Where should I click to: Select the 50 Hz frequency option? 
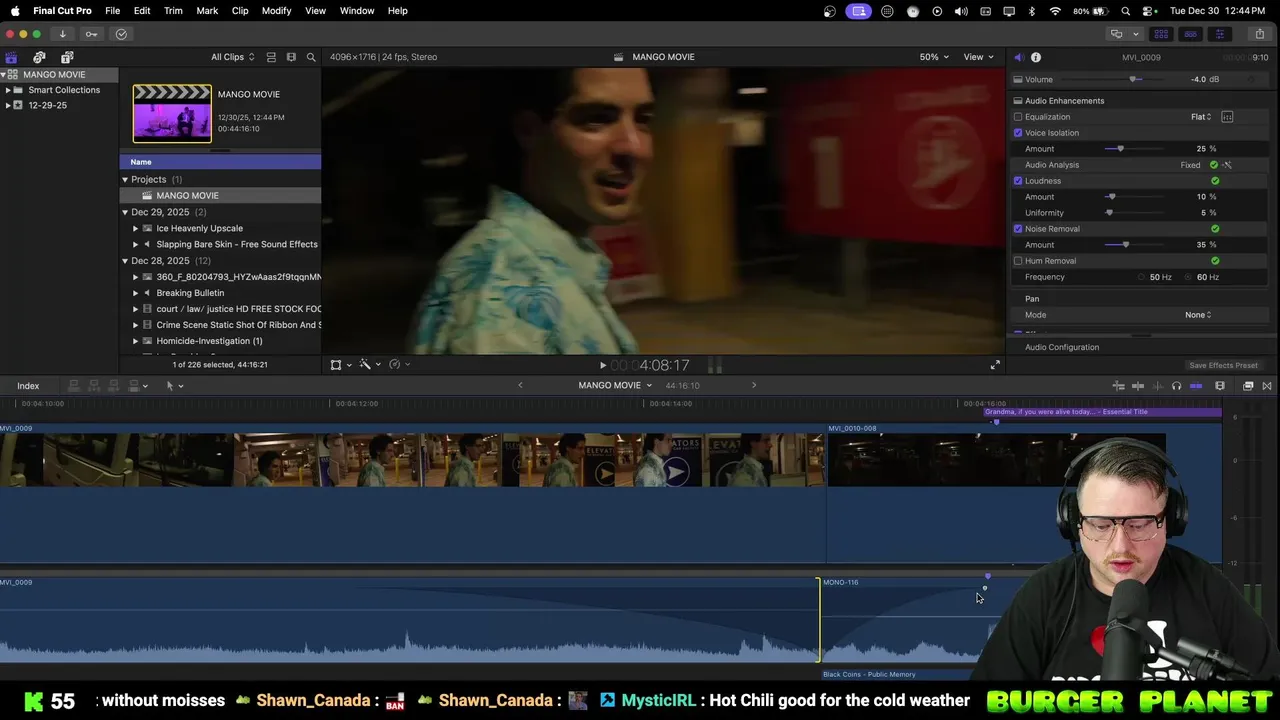click(x=1142, y=277)
